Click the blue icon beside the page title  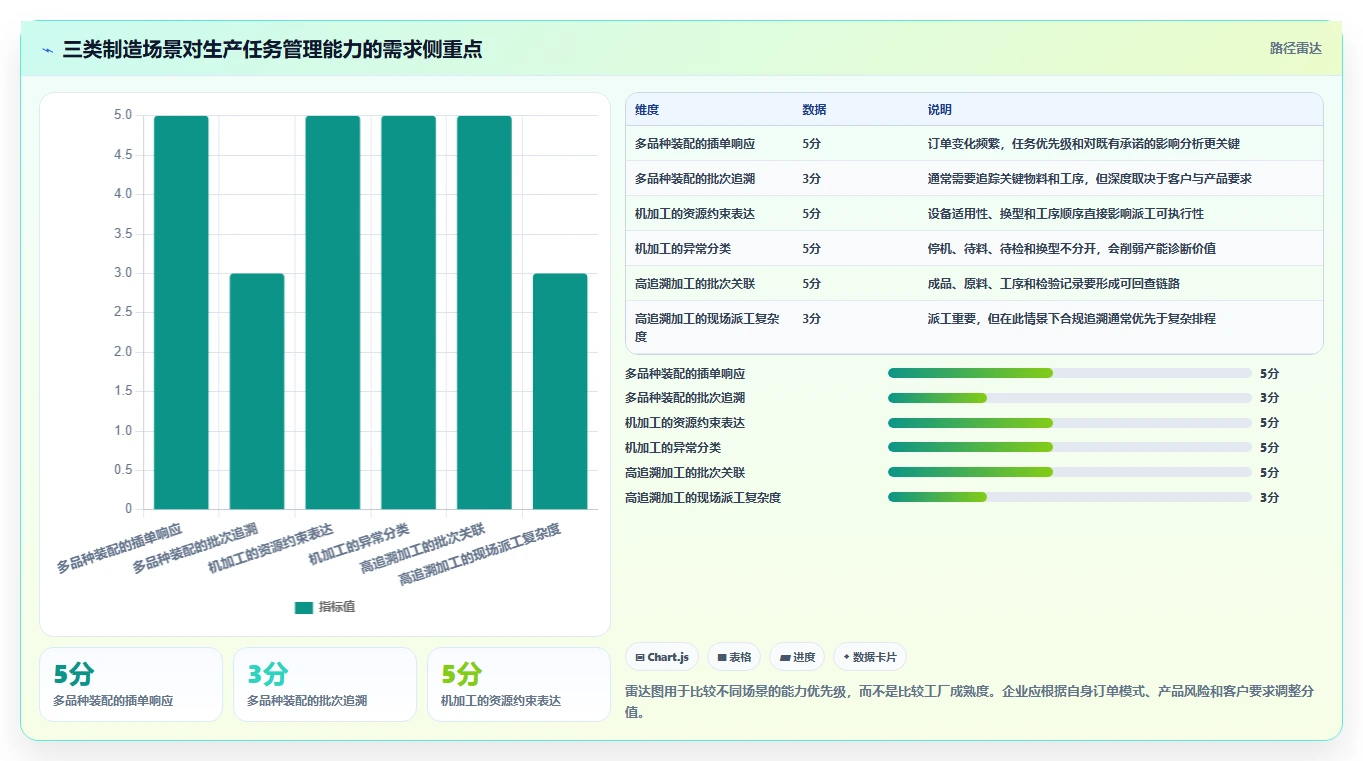coord(48,50)
